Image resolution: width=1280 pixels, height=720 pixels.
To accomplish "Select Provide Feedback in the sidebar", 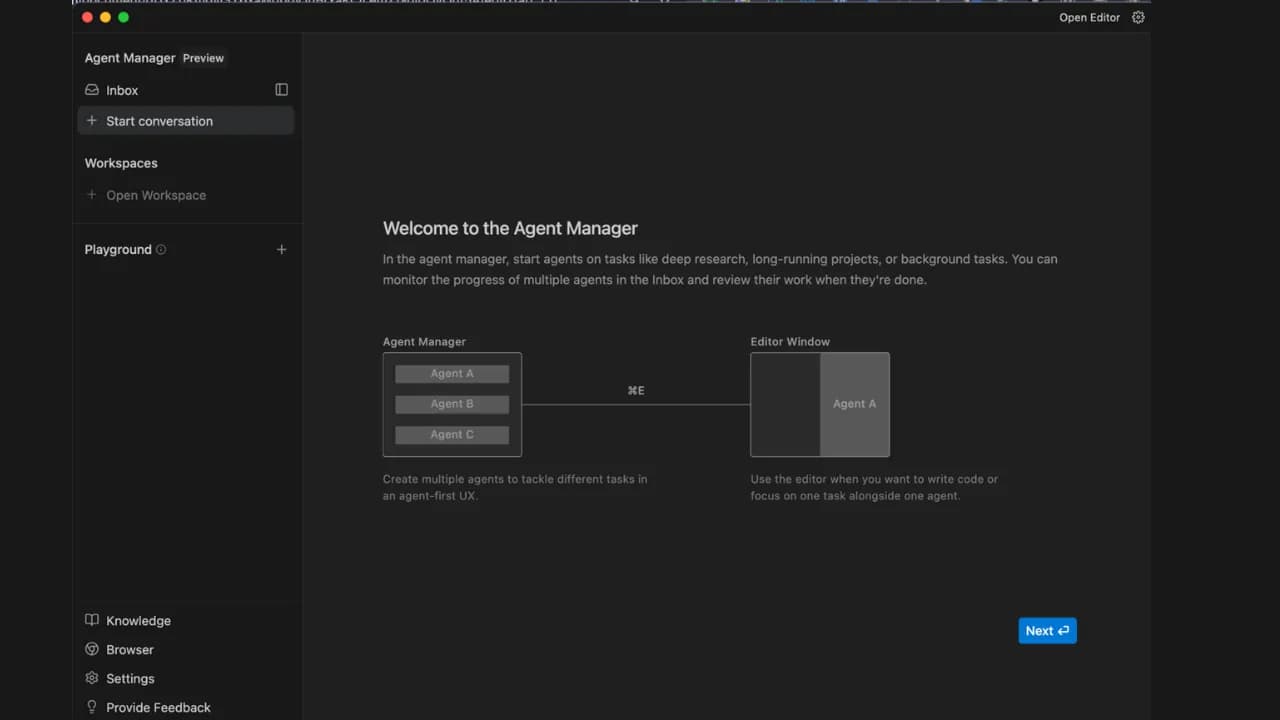I will click(x=158, y=707).
